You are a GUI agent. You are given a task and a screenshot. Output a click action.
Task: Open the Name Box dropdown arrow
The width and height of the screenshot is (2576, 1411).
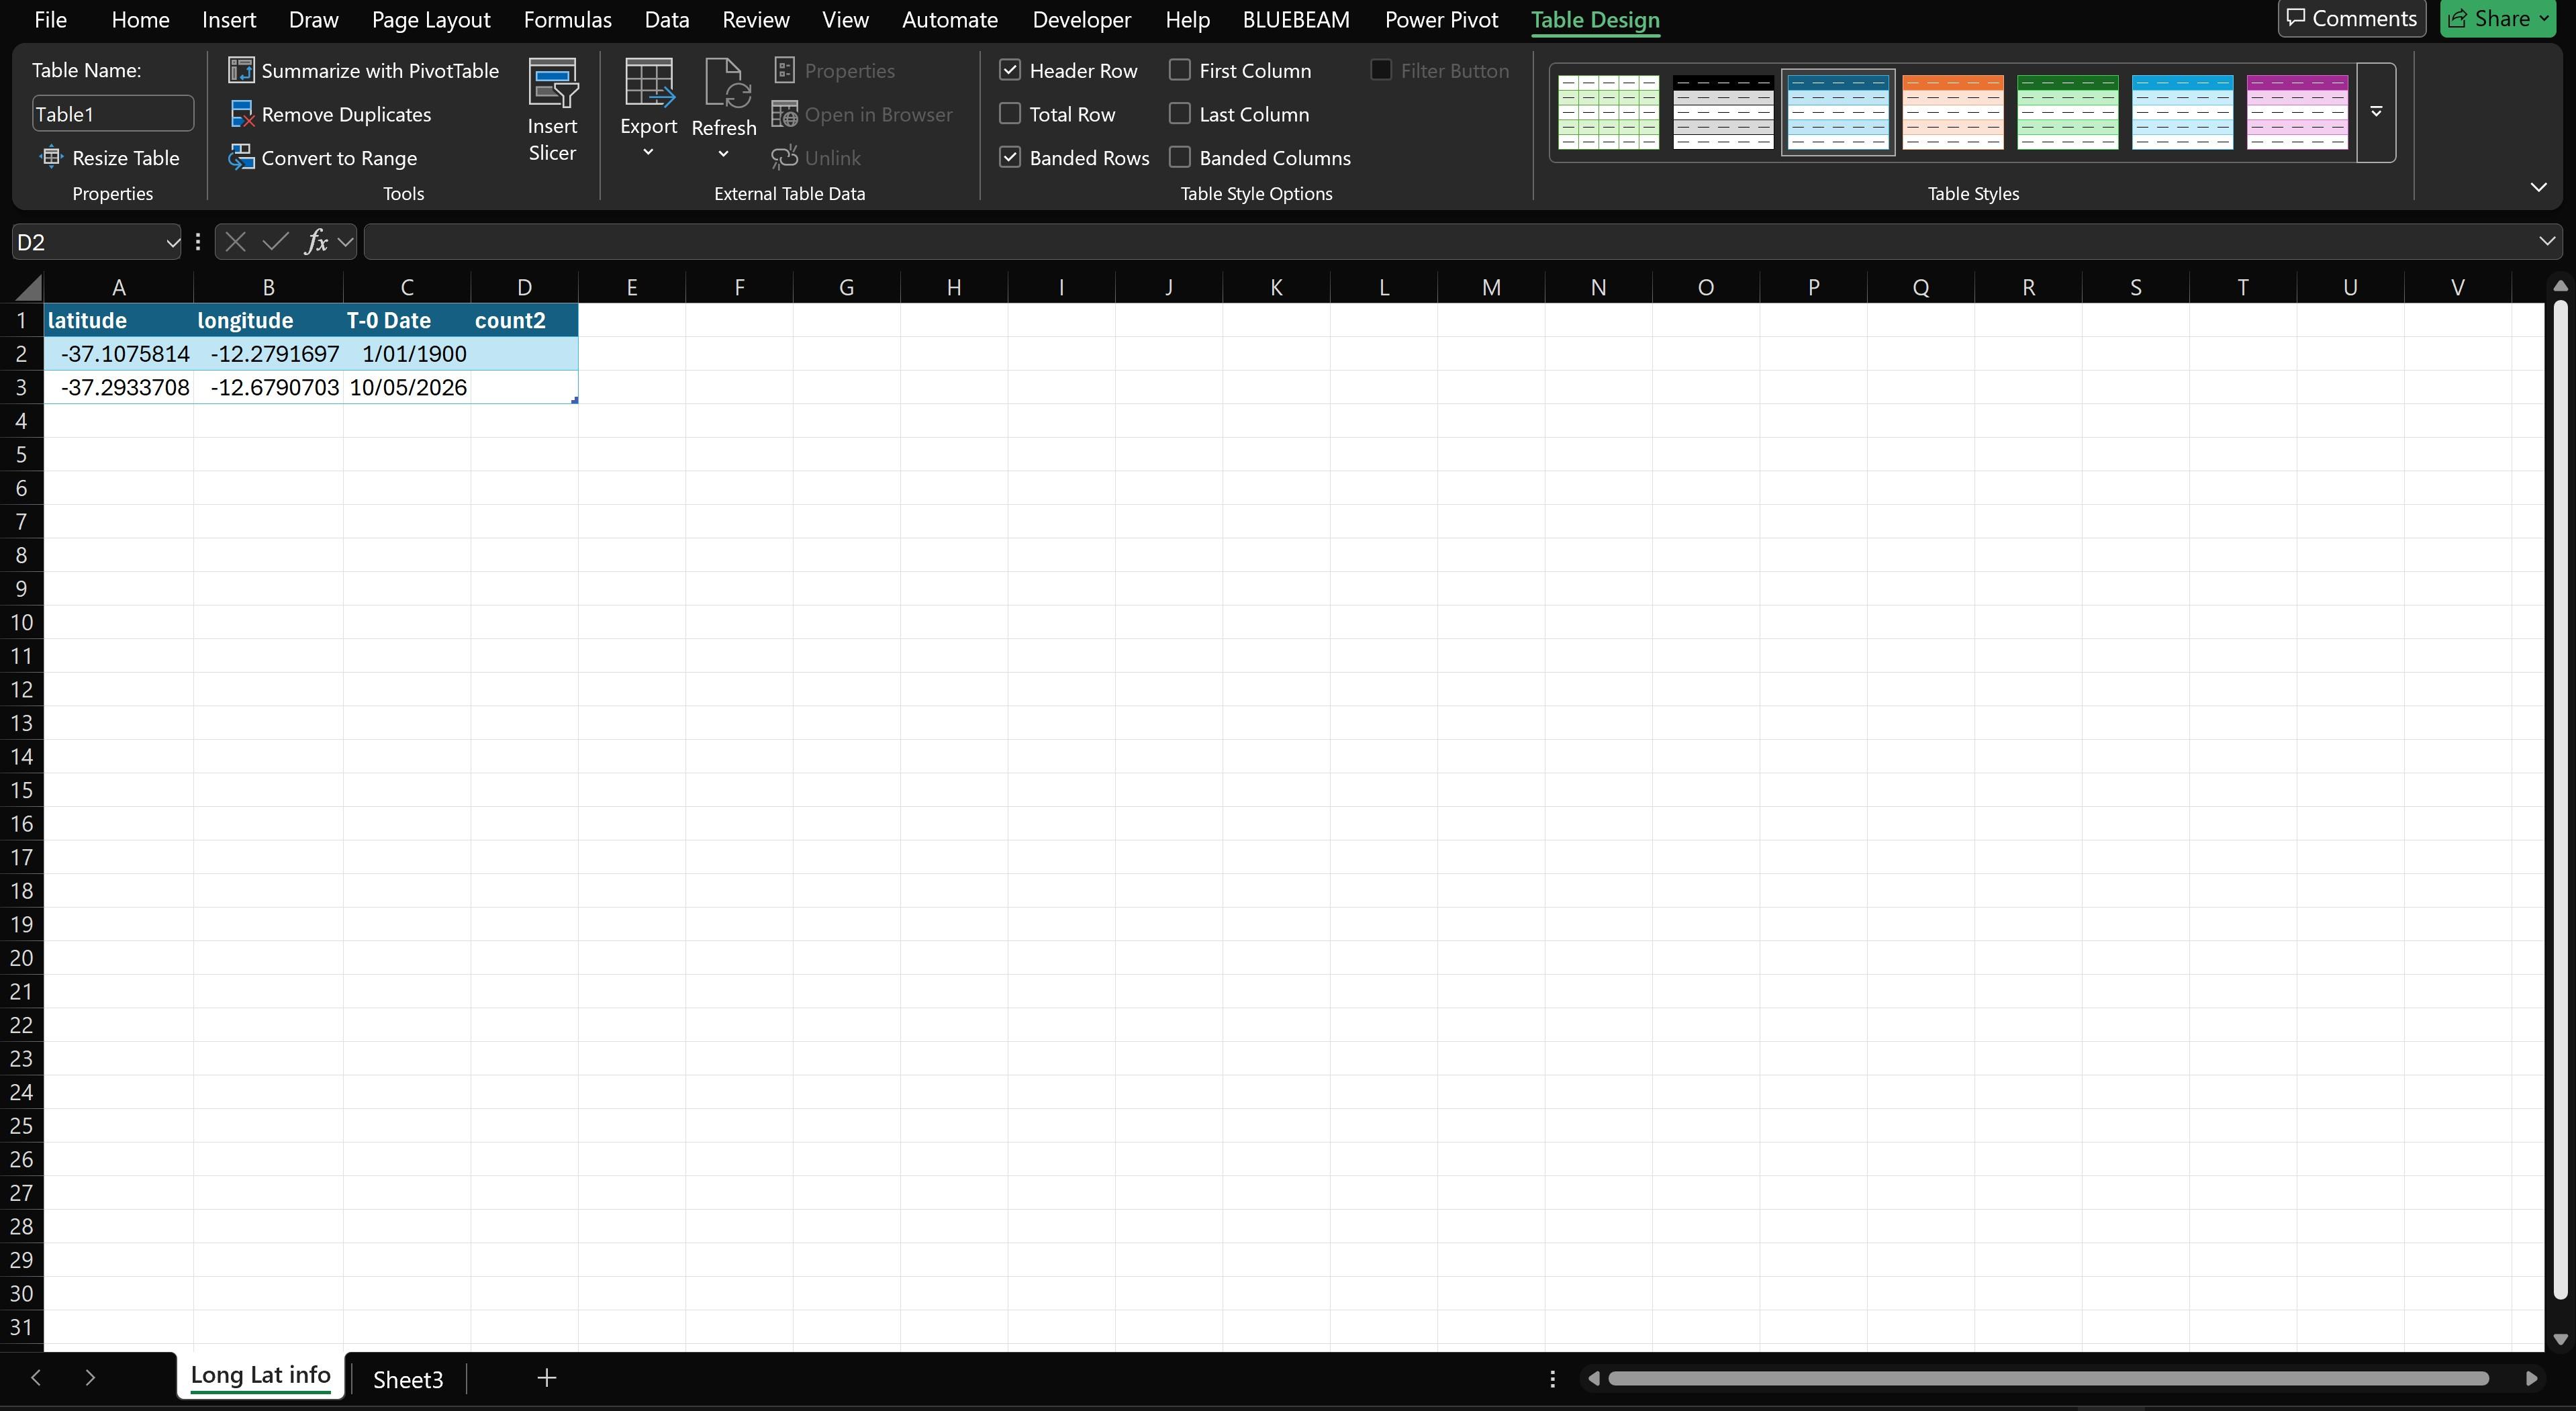point(172,242)
